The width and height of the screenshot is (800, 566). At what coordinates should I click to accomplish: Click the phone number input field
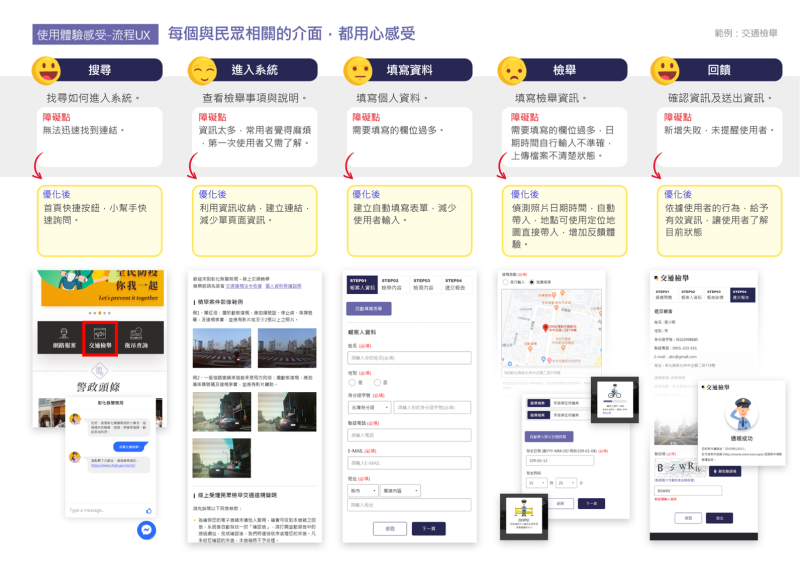pos(409,435)
